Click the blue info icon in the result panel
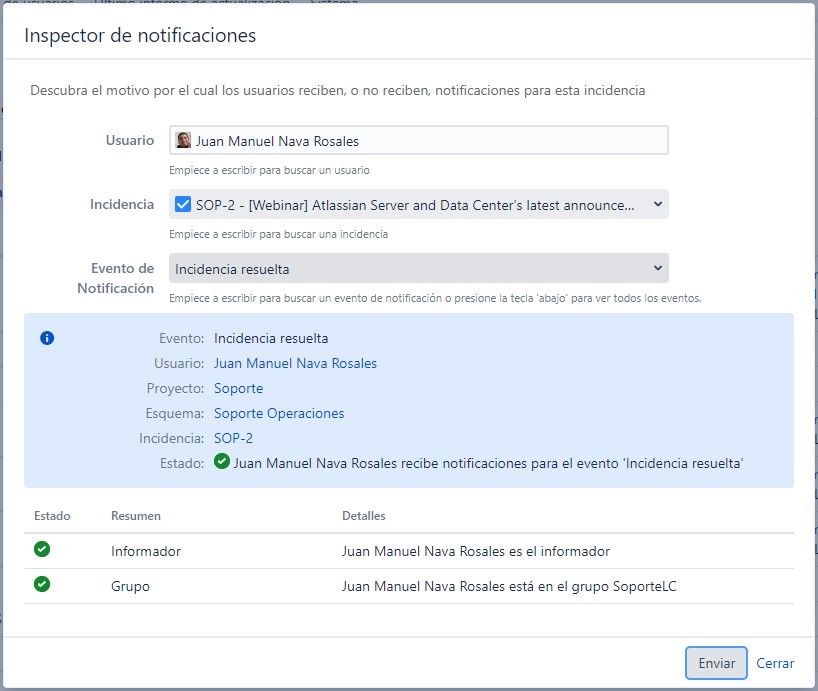This screenshot has width=818, height=691. (x=47, y=338)
